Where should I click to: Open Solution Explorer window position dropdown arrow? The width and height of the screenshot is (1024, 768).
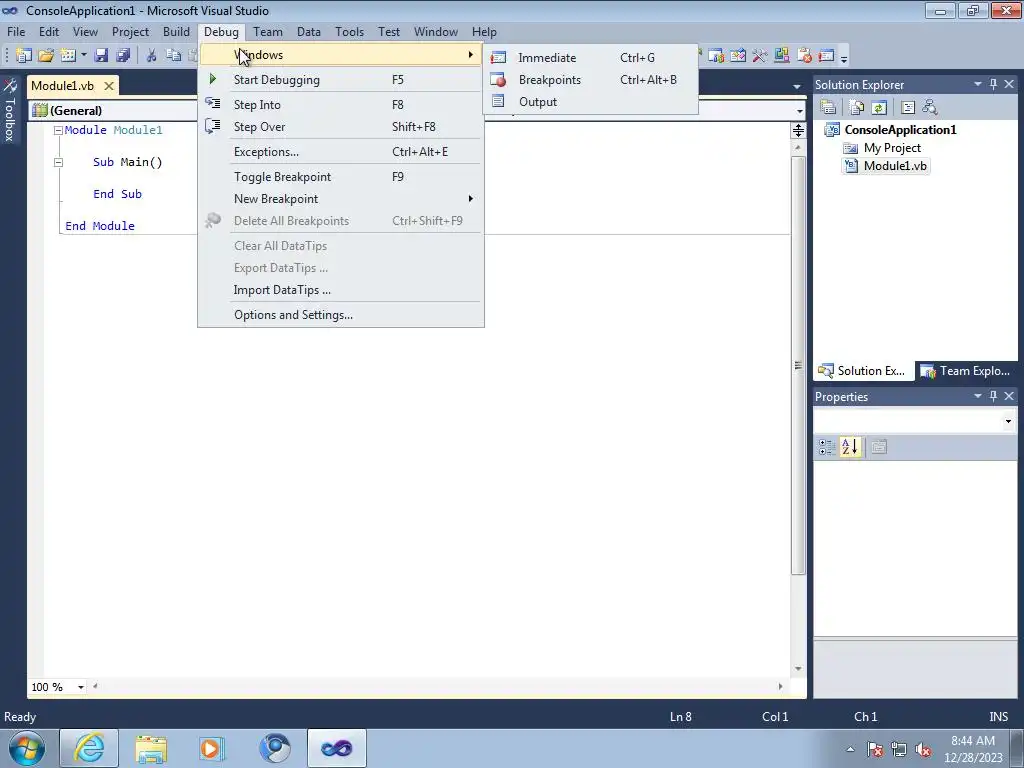[978, 84]
